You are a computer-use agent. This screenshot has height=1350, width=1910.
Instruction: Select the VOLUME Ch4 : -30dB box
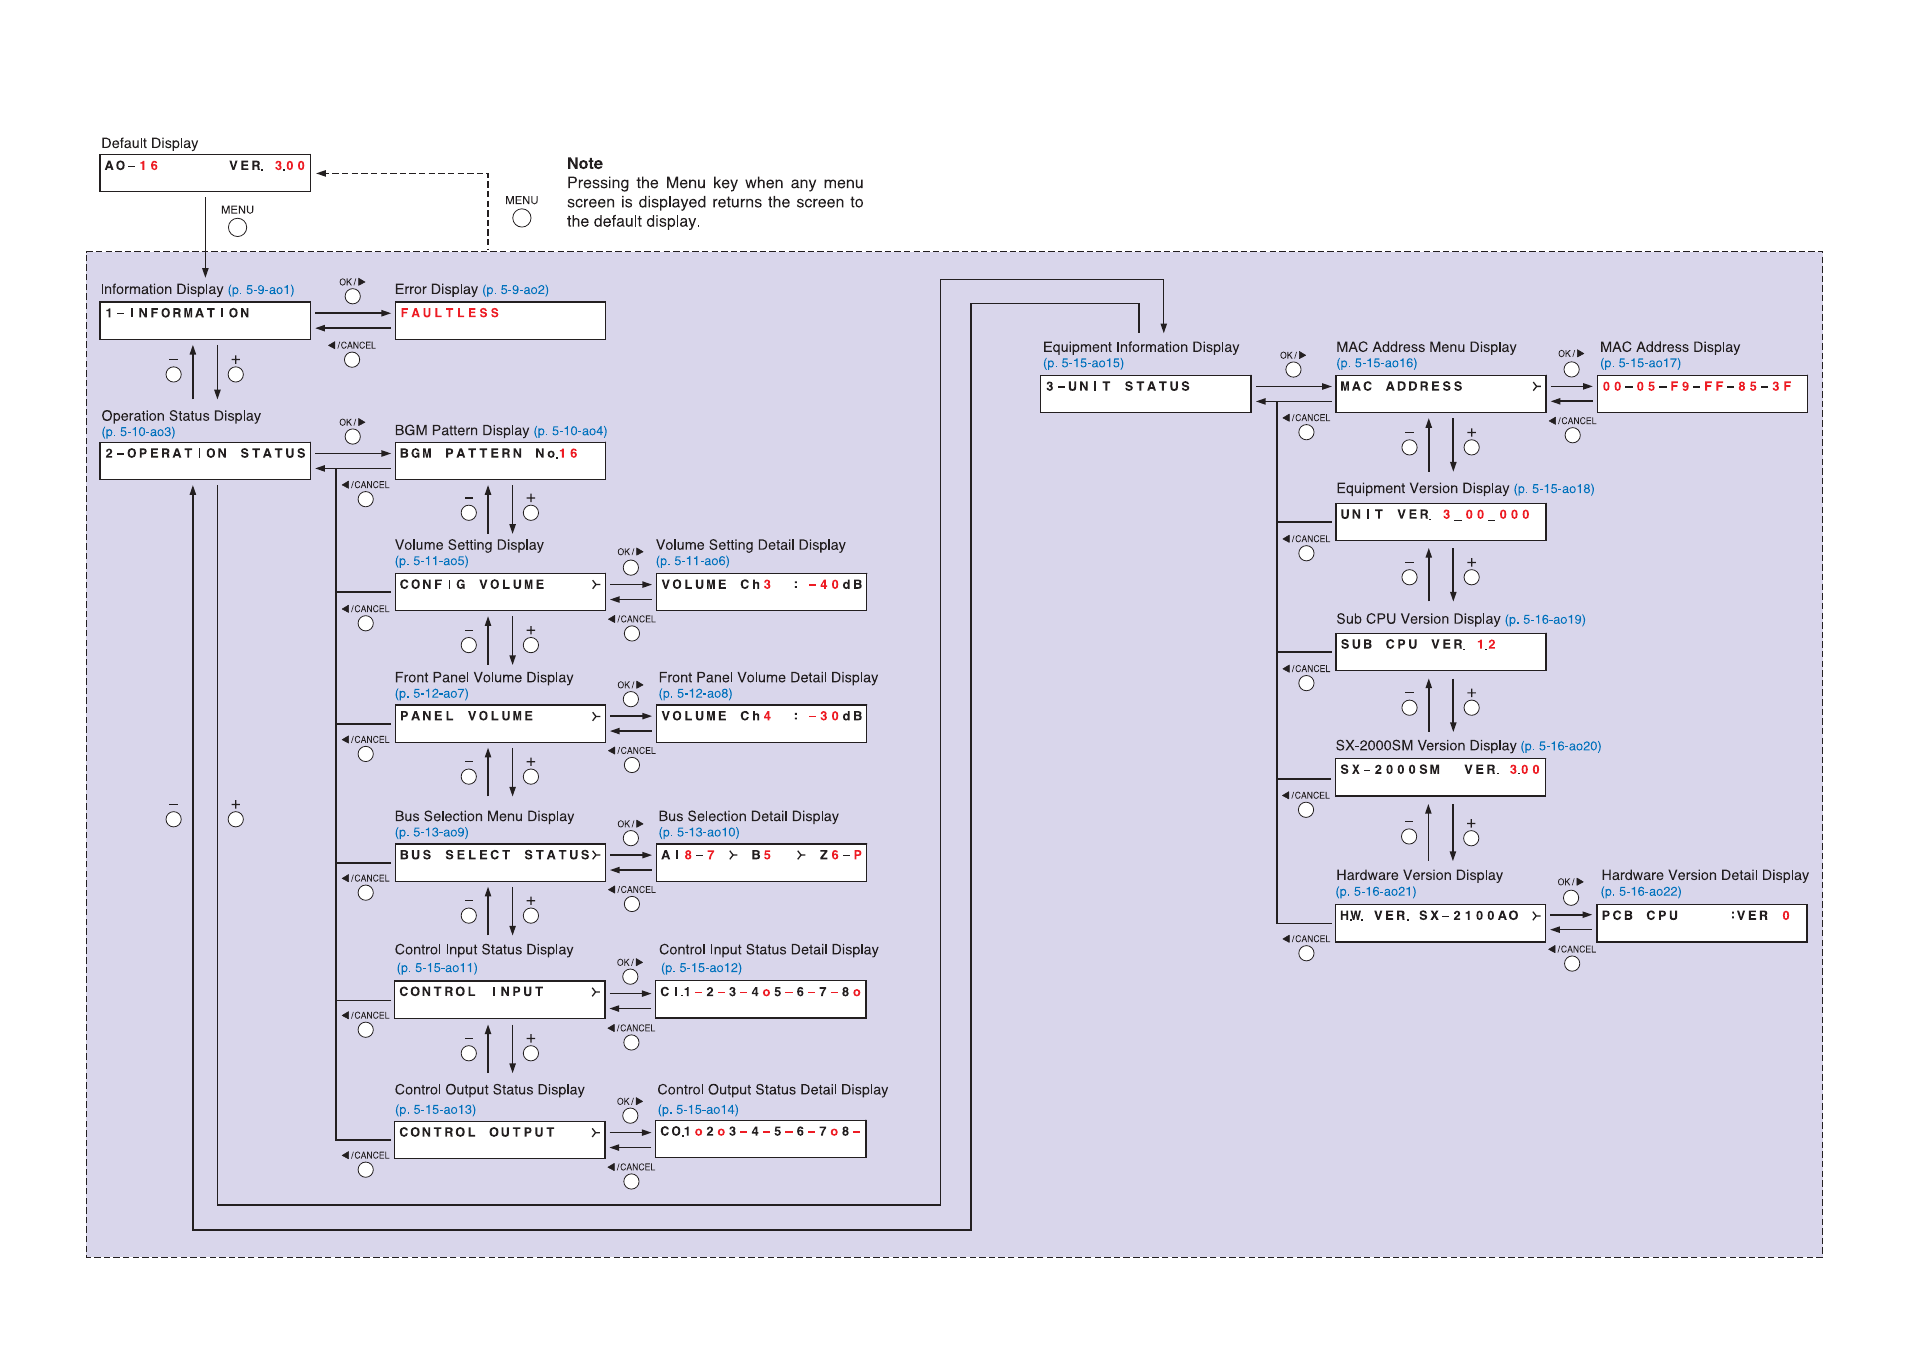(761, 724)
